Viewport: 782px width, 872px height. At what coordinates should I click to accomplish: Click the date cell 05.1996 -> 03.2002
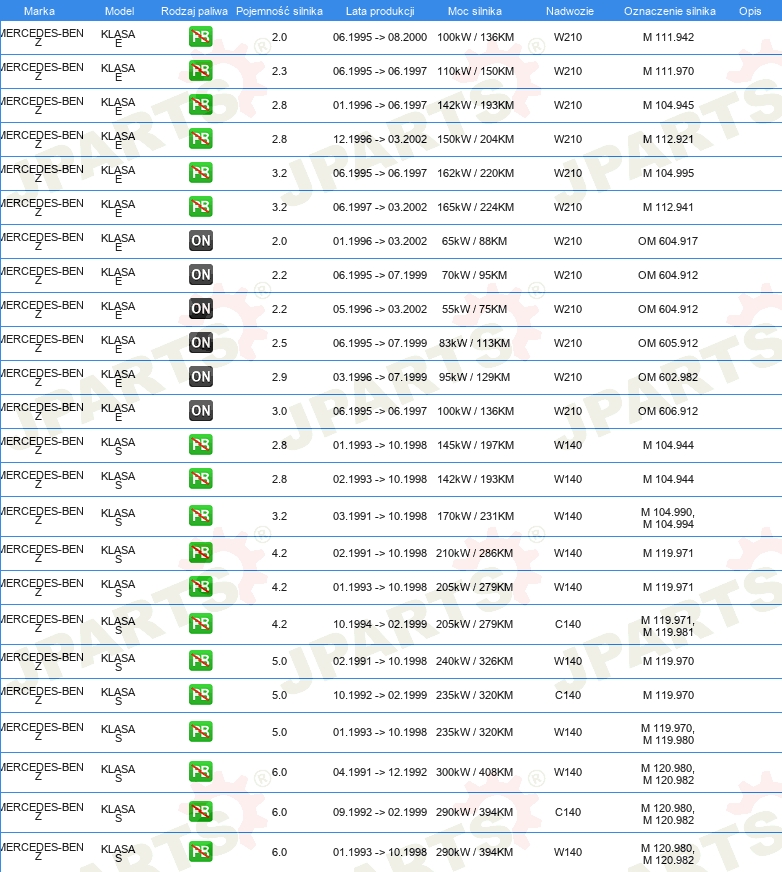pyautogui.click(x=380, y=309)
